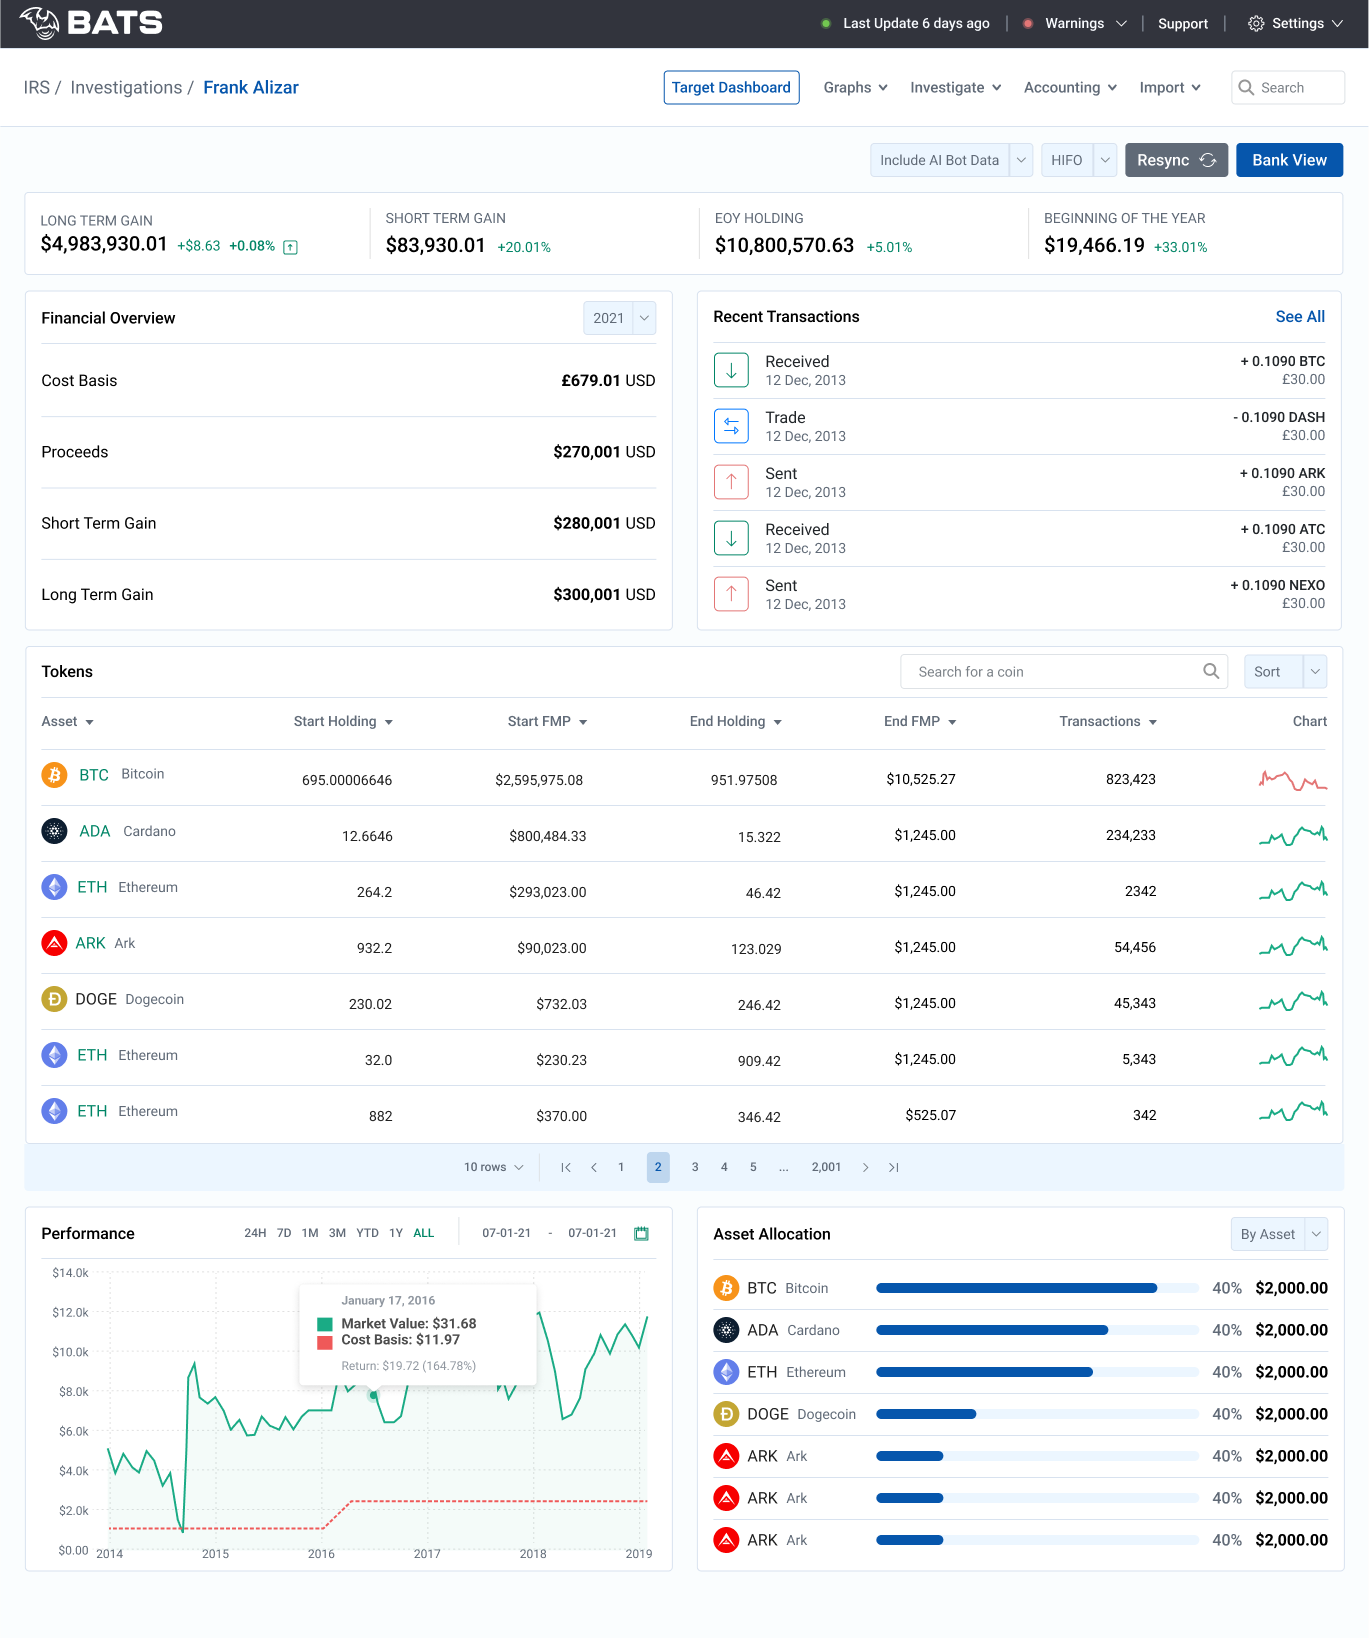This screenshot has height=1638, width=1369.
Task: Click the search magnifier in Tokens coin search
Action: (x=1210, y=671)
